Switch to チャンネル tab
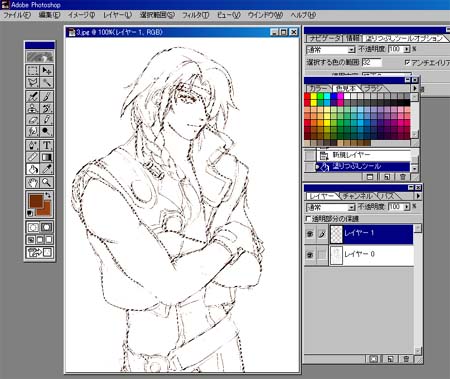450x379 pixels. (x=357, y=196)
